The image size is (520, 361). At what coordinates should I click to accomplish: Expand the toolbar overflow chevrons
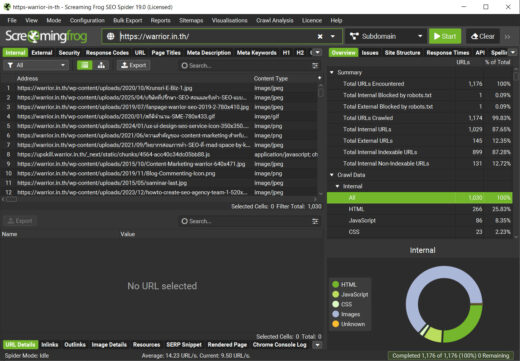pos(507,37)
